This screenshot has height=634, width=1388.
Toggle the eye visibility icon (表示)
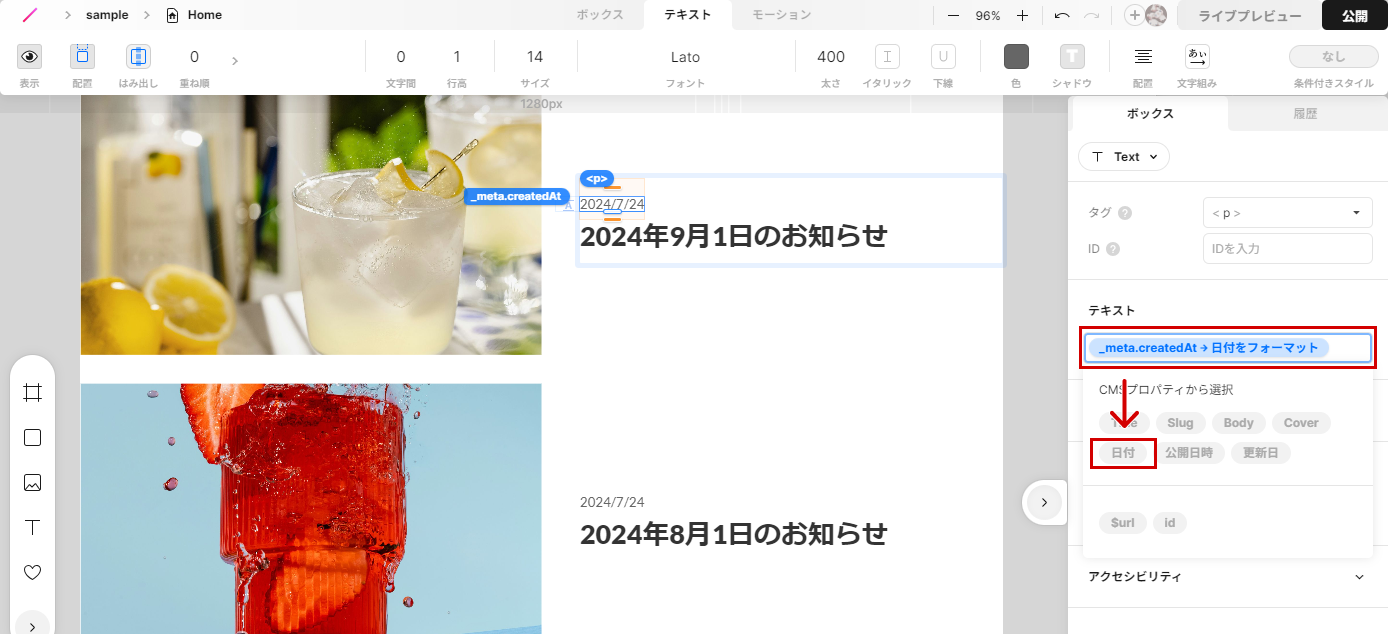pyautogui.click(x=29, y=57)
